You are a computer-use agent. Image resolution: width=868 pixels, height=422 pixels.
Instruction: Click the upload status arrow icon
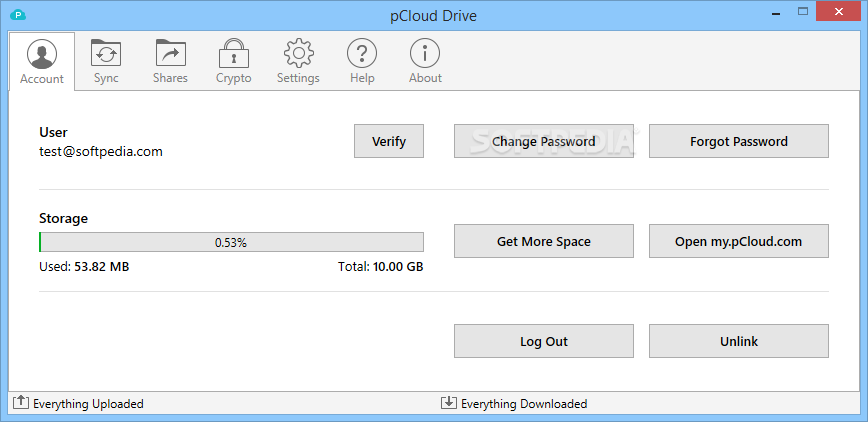(x=20, y=402)
